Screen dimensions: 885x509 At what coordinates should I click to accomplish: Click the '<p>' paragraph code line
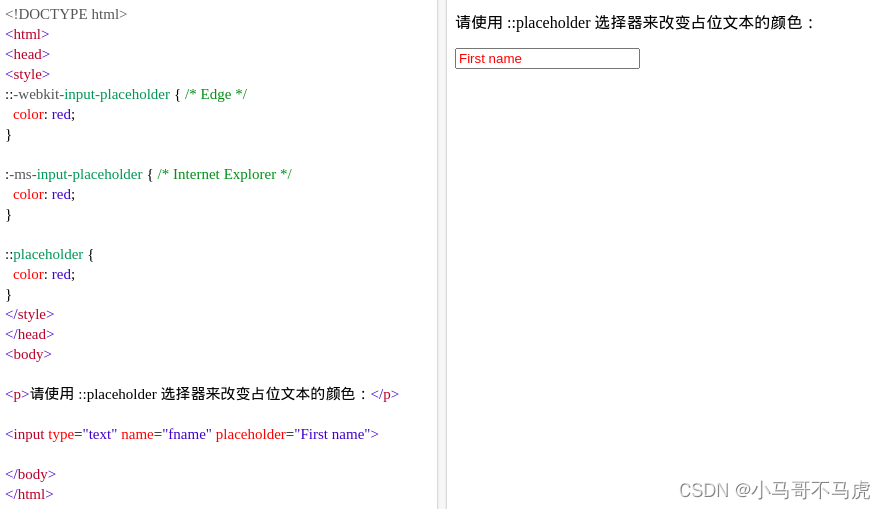pyautogui.click(x=202, y=394)
